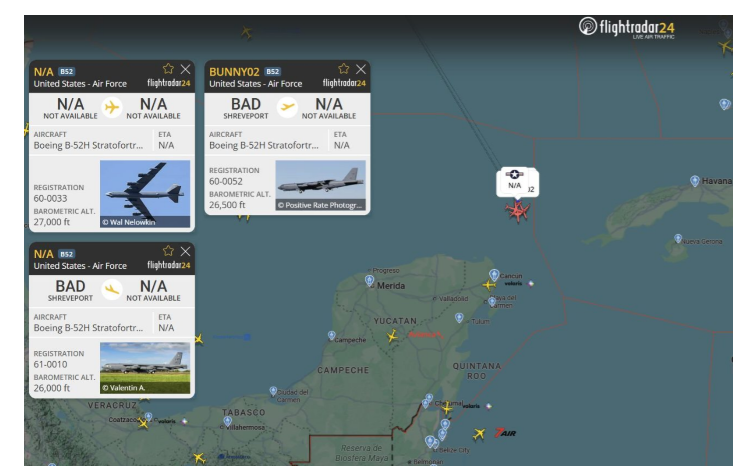The width and height of the screenshot is (733, 467).
Task: Click route plane icon in BUNNY02 card
Action: (287, 108)
